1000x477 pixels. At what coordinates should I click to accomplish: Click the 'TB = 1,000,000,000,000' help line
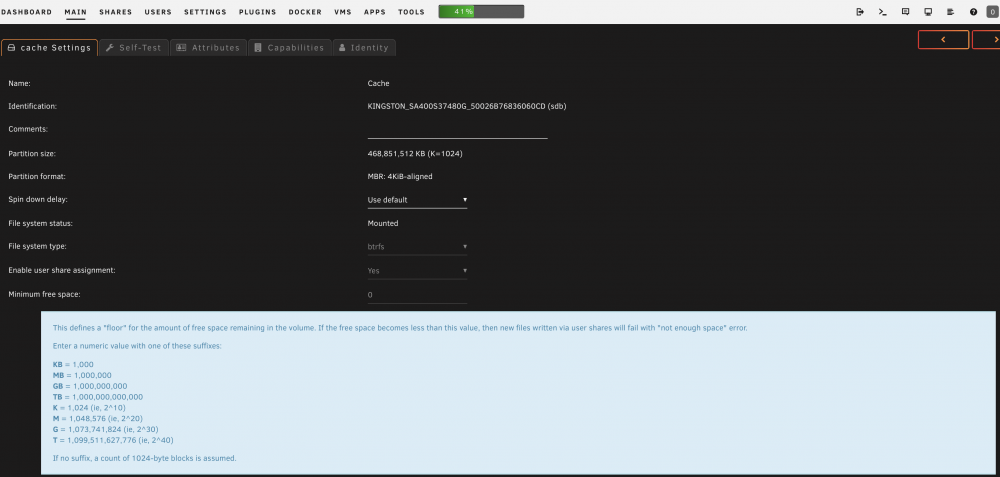tap(98, 397)
